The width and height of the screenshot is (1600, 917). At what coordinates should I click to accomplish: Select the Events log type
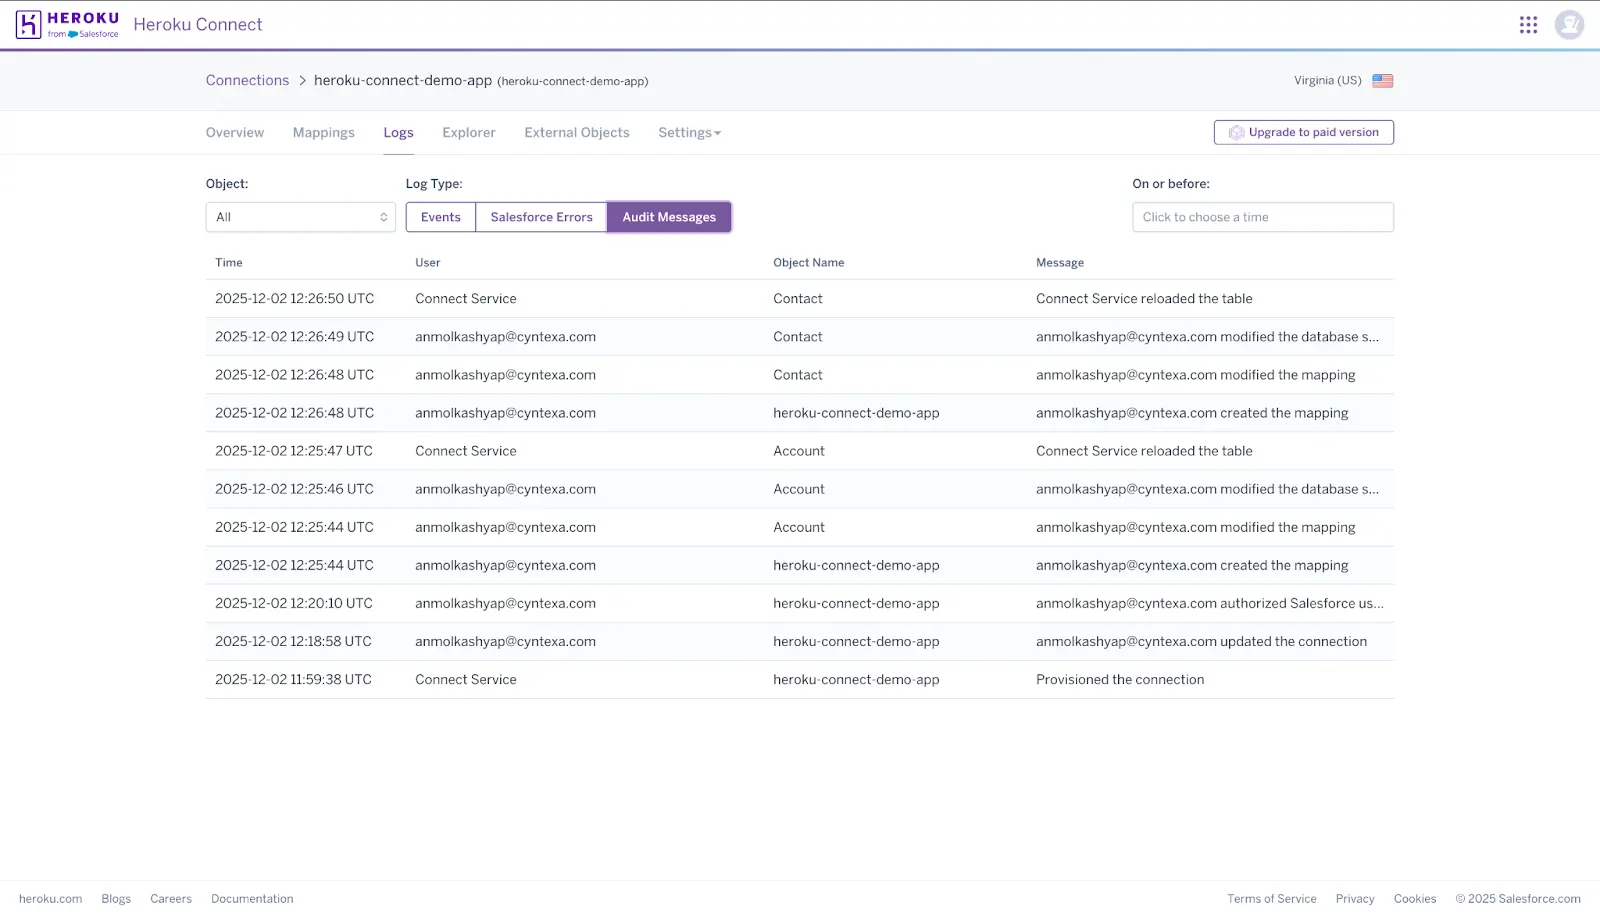click(x=440, y=216)
